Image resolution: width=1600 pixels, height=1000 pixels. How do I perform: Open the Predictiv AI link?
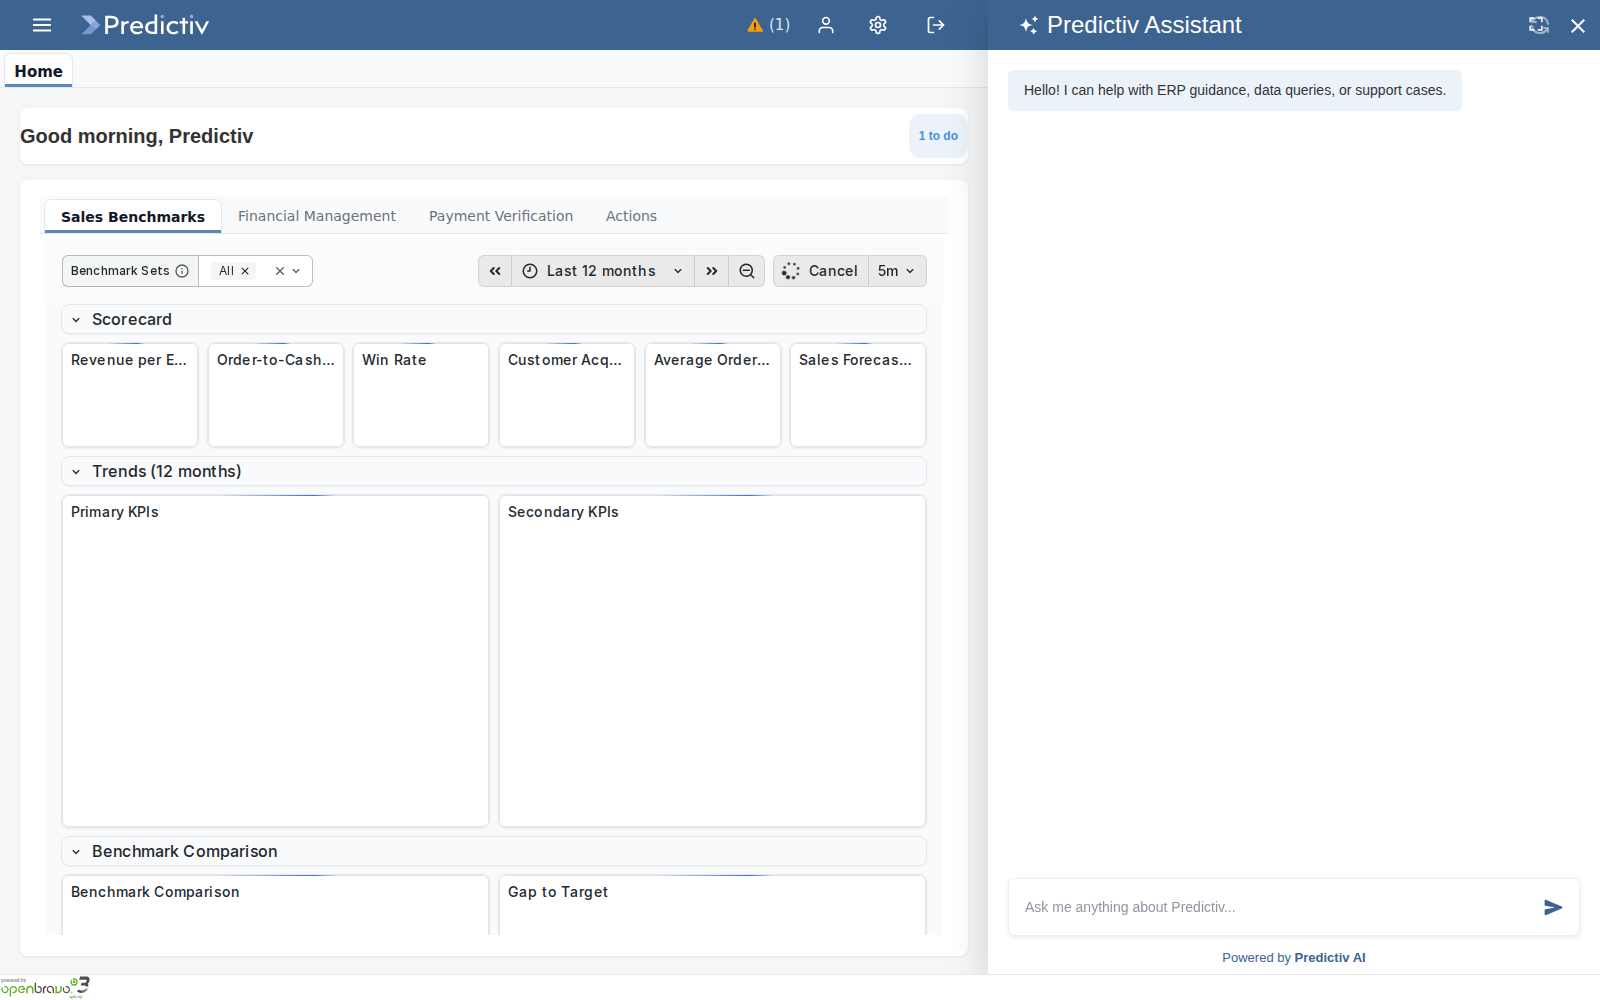(1329, 957)
